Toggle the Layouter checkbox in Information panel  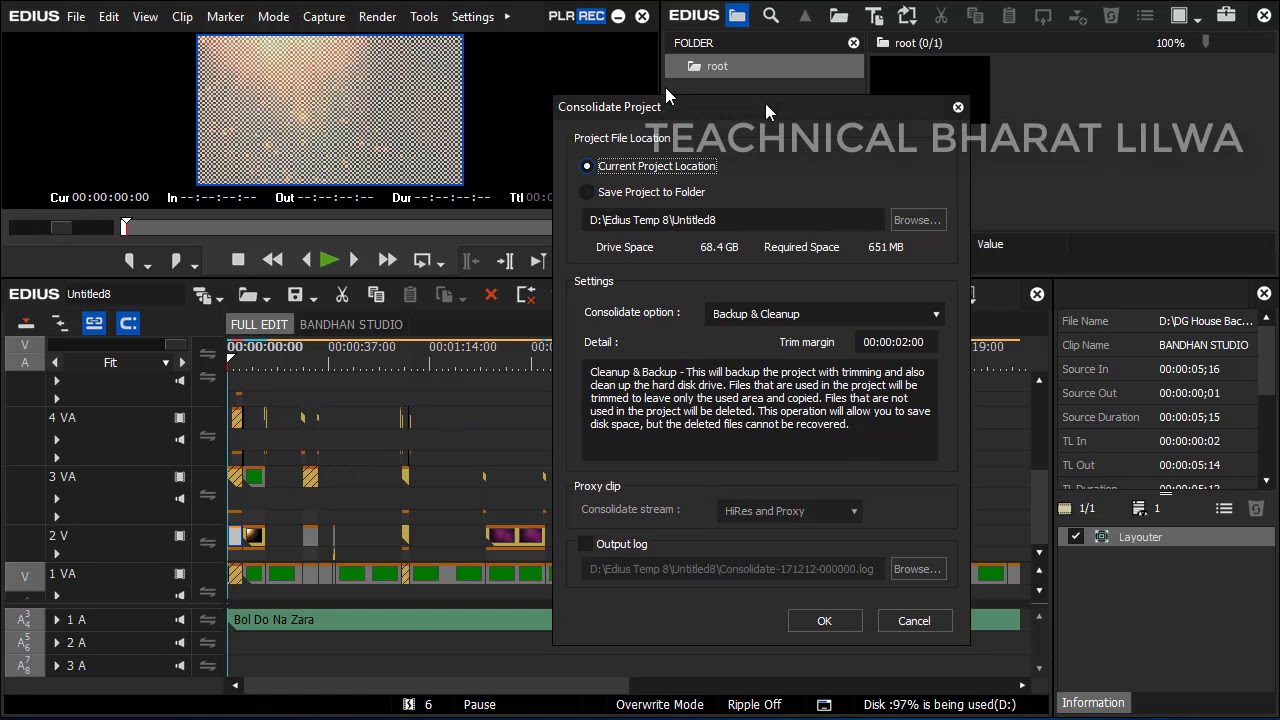click(1075, 537)
